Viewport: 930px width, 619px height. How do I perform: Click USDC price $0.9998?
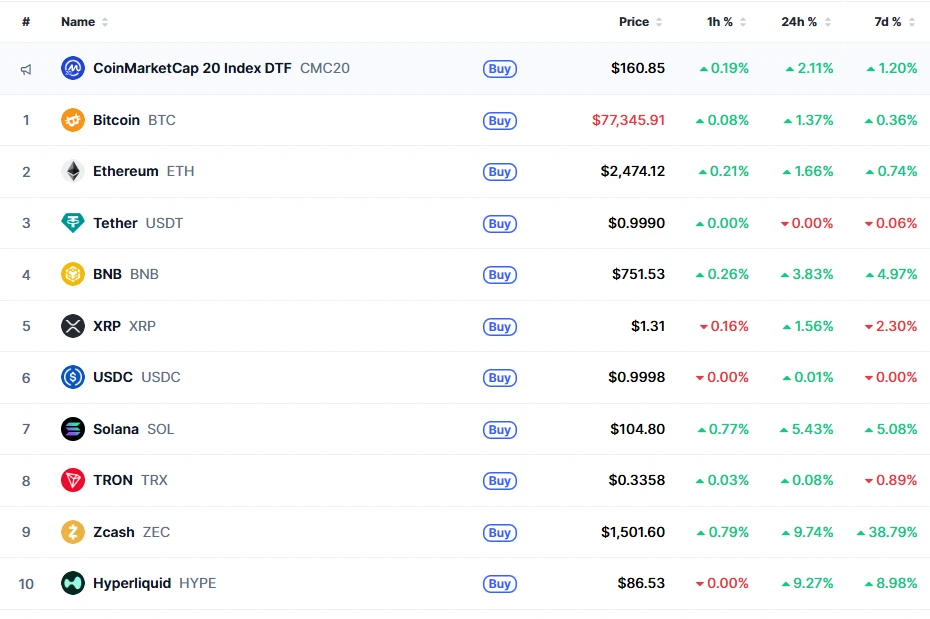[x=636, y=377]
